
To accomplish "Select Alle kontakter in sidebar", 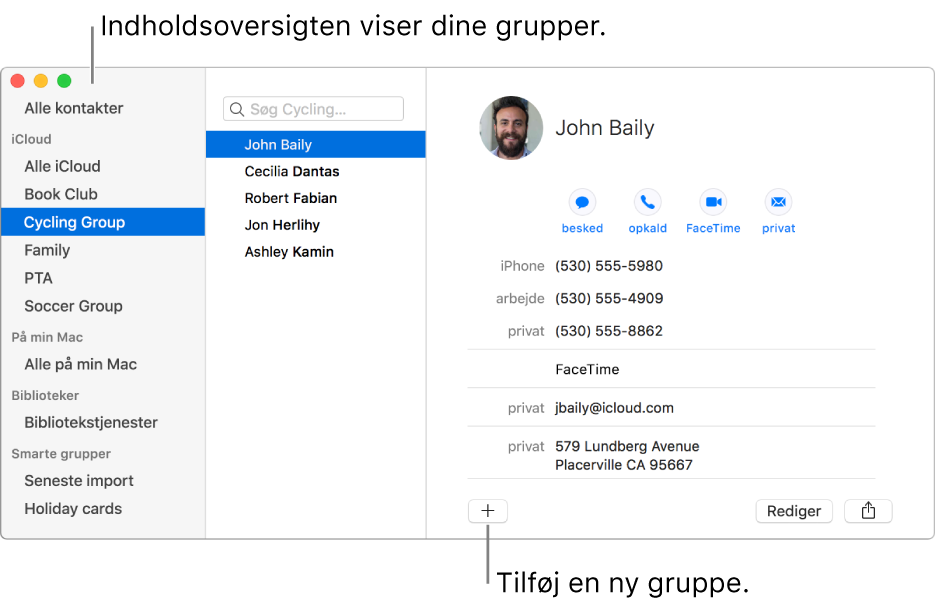I will [x=74, y=108].
